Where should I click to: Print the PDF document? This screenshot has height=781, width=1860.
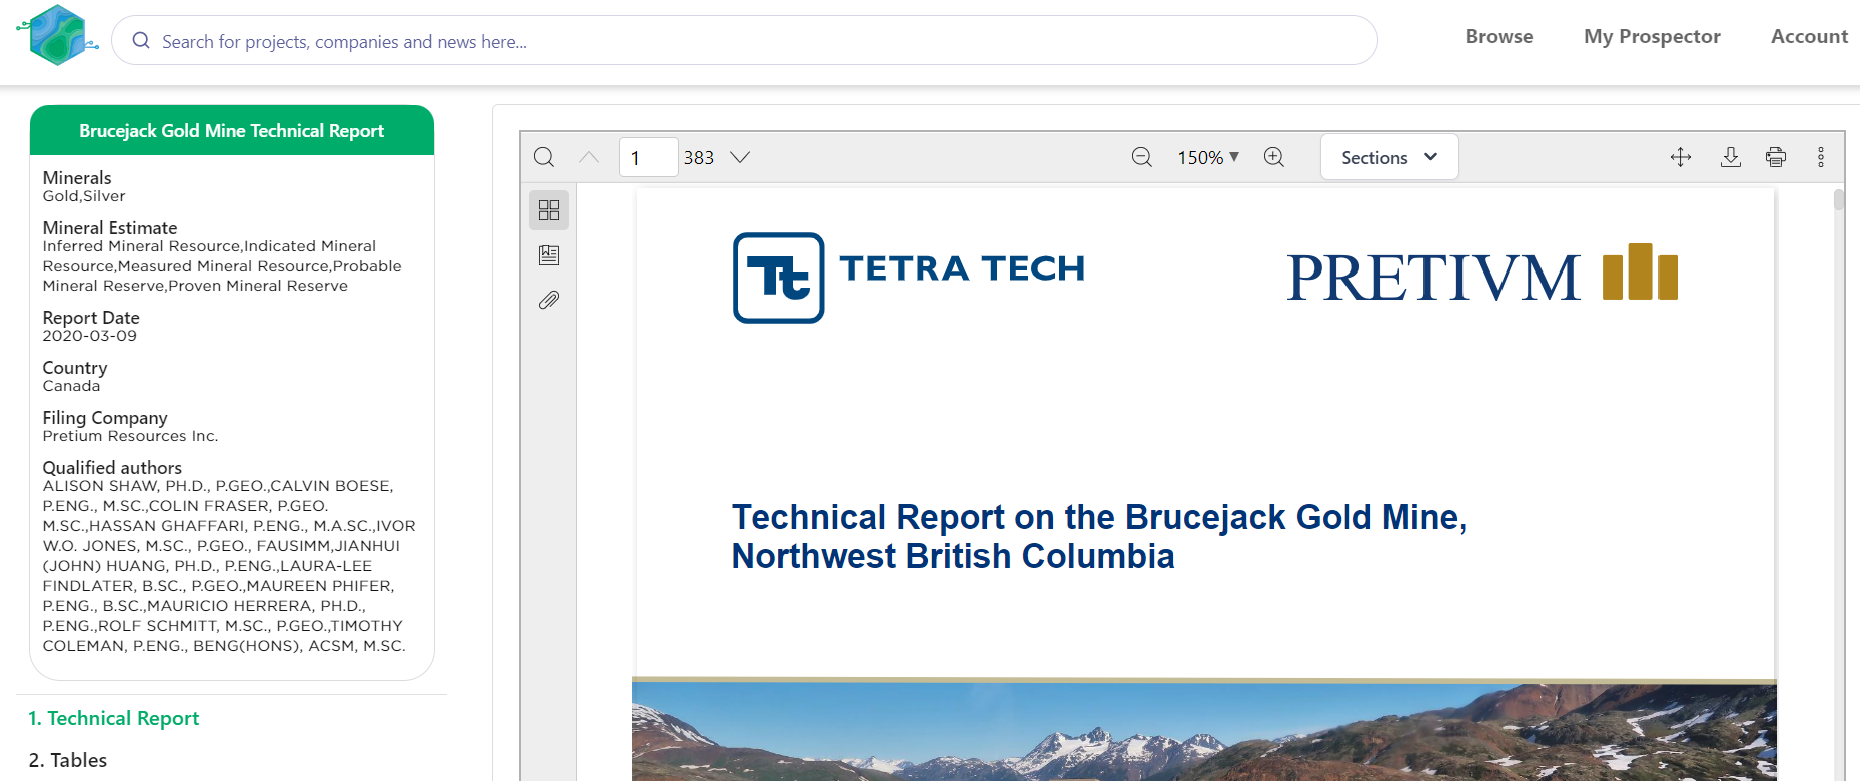1776,157
